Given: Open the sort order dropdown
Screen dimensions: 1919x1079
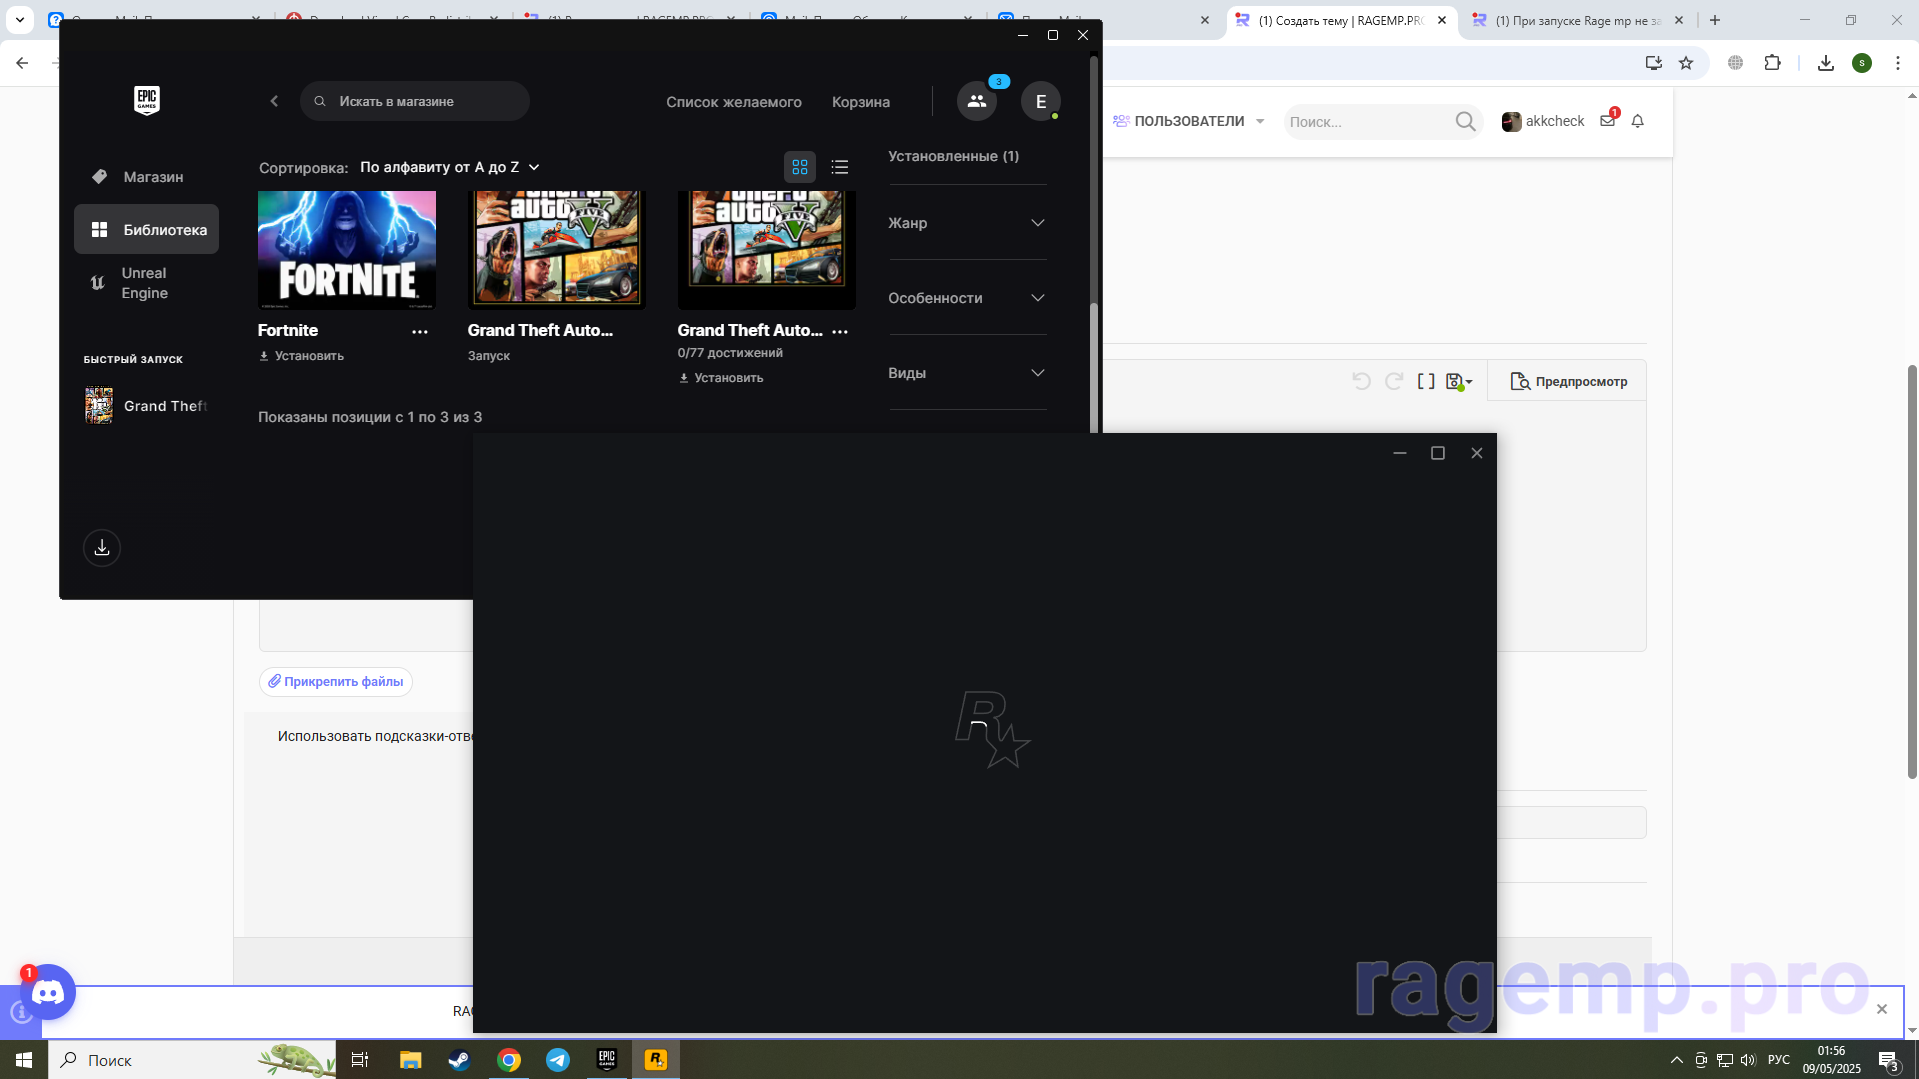Looking at the screenshot, I should [x=450, y=167].
